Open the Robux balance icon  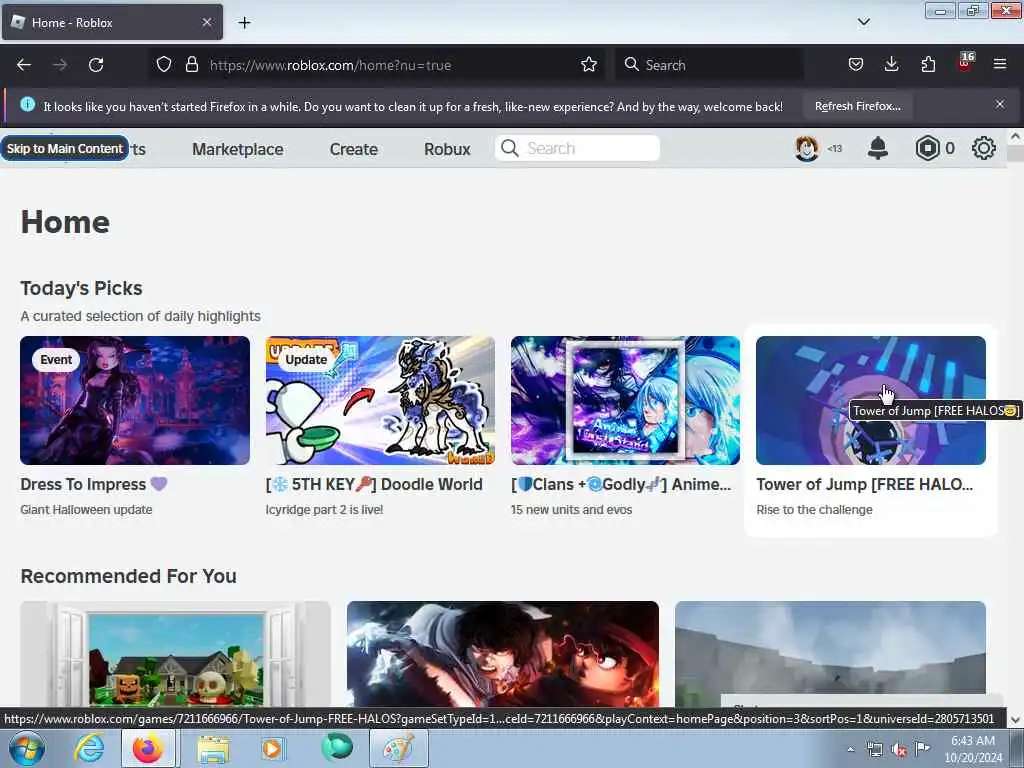tap(927, 149)
